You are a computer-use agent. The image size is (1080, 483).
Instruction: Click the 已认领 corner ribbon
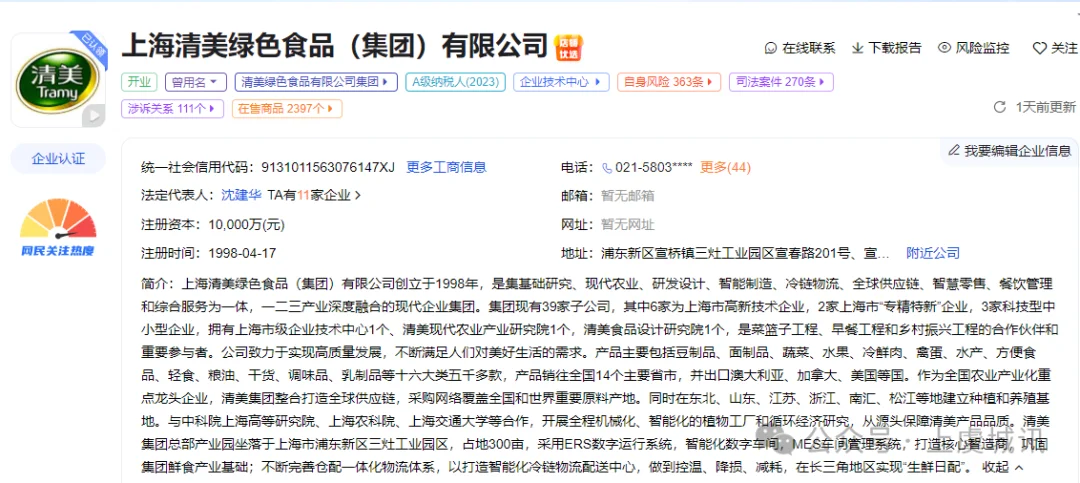tap(91, 48)
